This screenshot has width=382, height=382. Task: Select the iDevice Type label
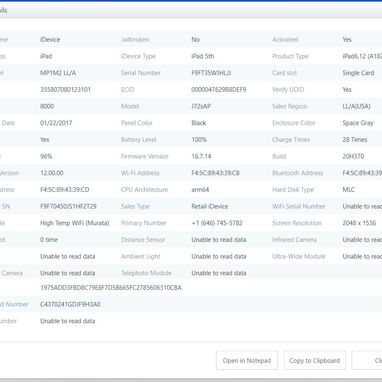click(x=138, y=56)
